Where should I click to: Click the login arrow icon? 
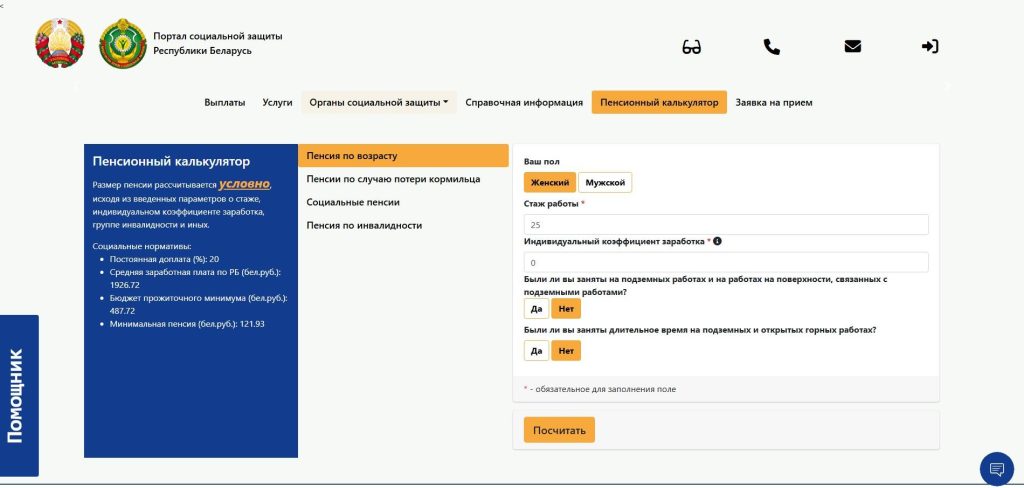pyautogui.click(x=930, y=47)
